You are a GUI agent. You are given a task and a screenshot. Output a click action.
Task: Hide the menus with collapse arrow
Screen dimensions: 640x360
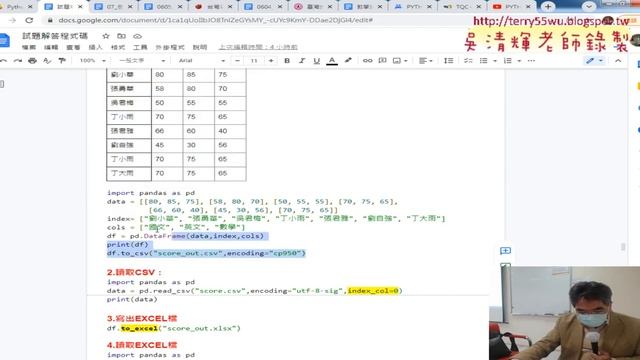point(618,61)
